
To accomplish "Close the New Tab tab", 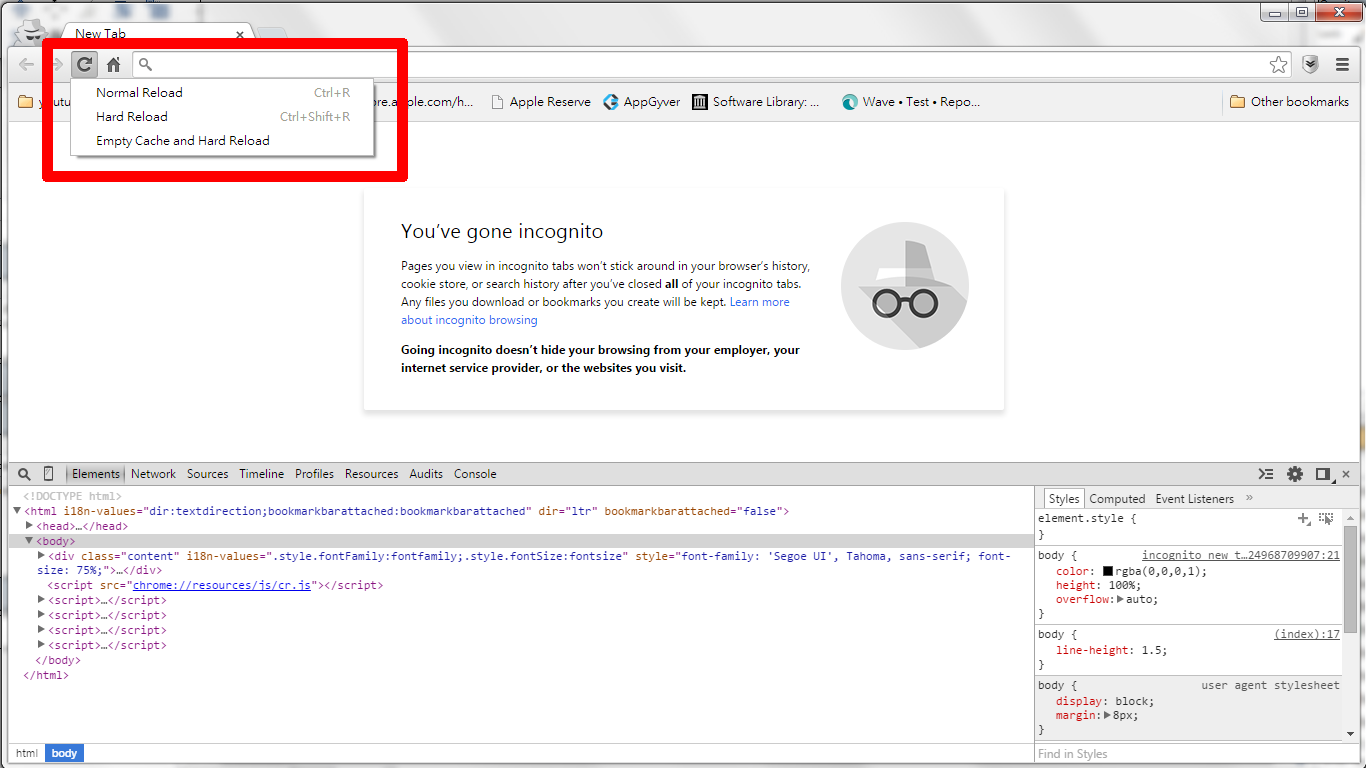I will (240, 34).
